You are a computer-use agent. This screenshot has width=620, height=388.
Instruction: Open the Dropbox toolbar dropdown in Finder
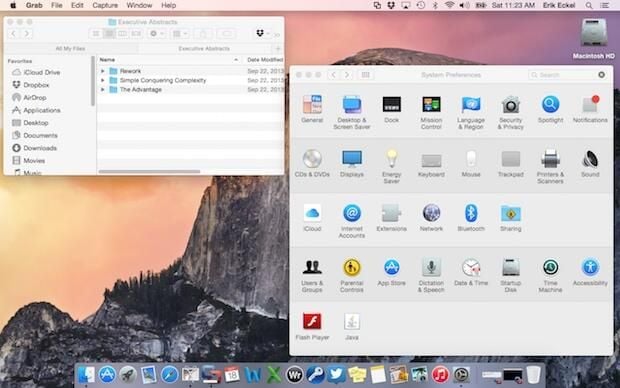click(262, 34)
